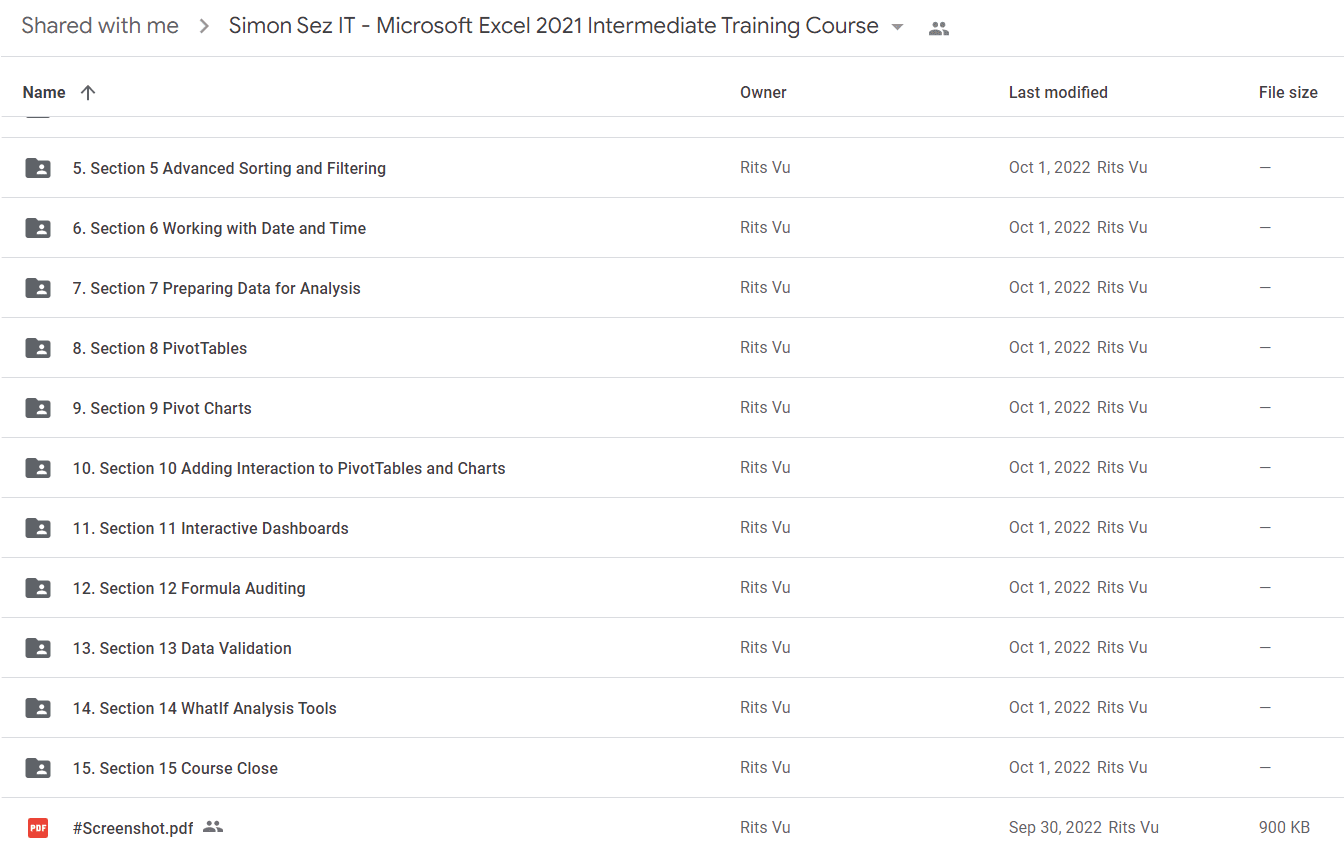
Task: Select '5. Section 5 Advanced Sorting and Filtering'
Action: pos(229,168)
